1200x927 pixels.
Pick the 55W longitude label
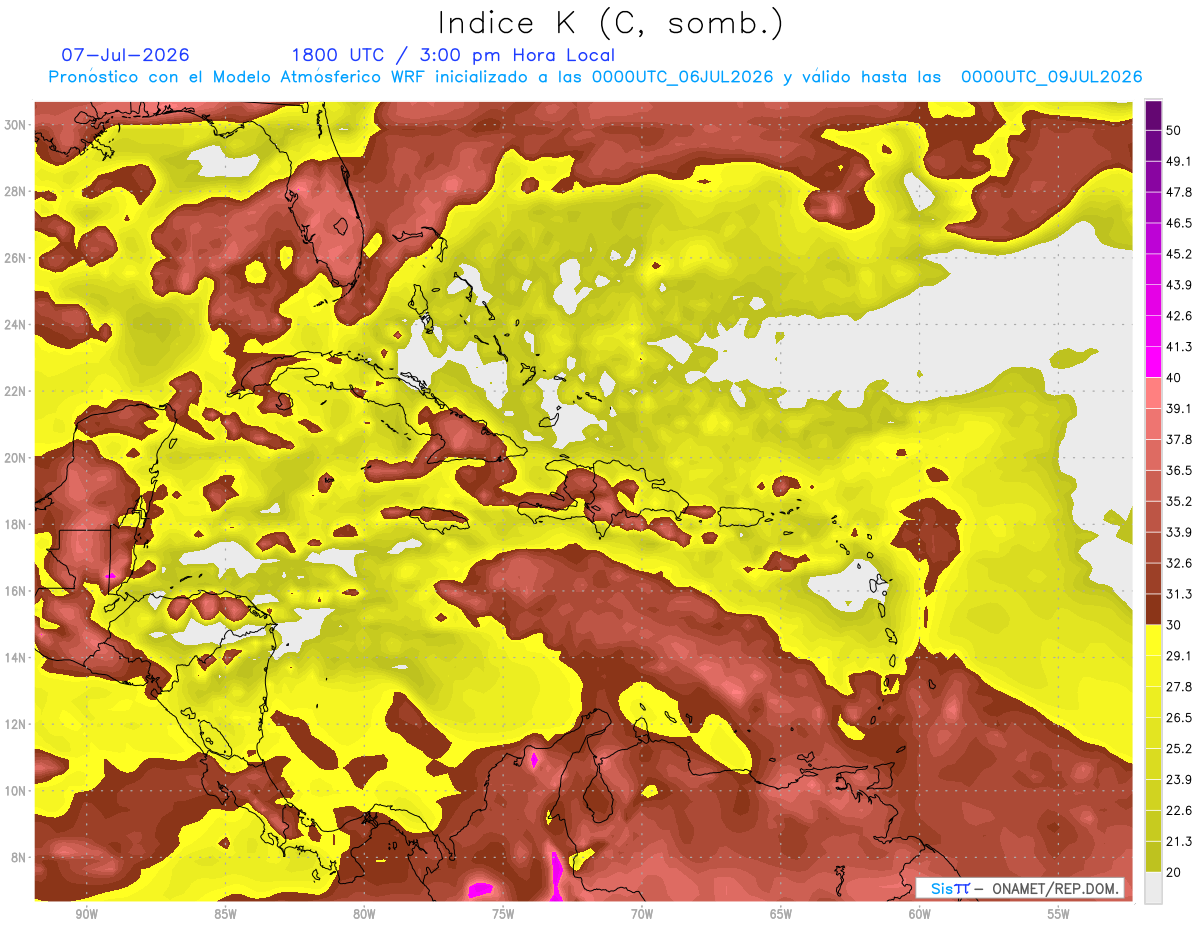1059,914
